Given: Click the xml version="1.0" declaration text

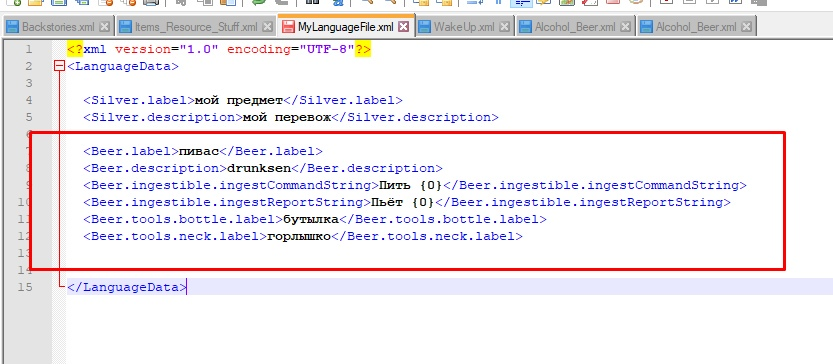Looking at the screenshot, I should 151,49.
